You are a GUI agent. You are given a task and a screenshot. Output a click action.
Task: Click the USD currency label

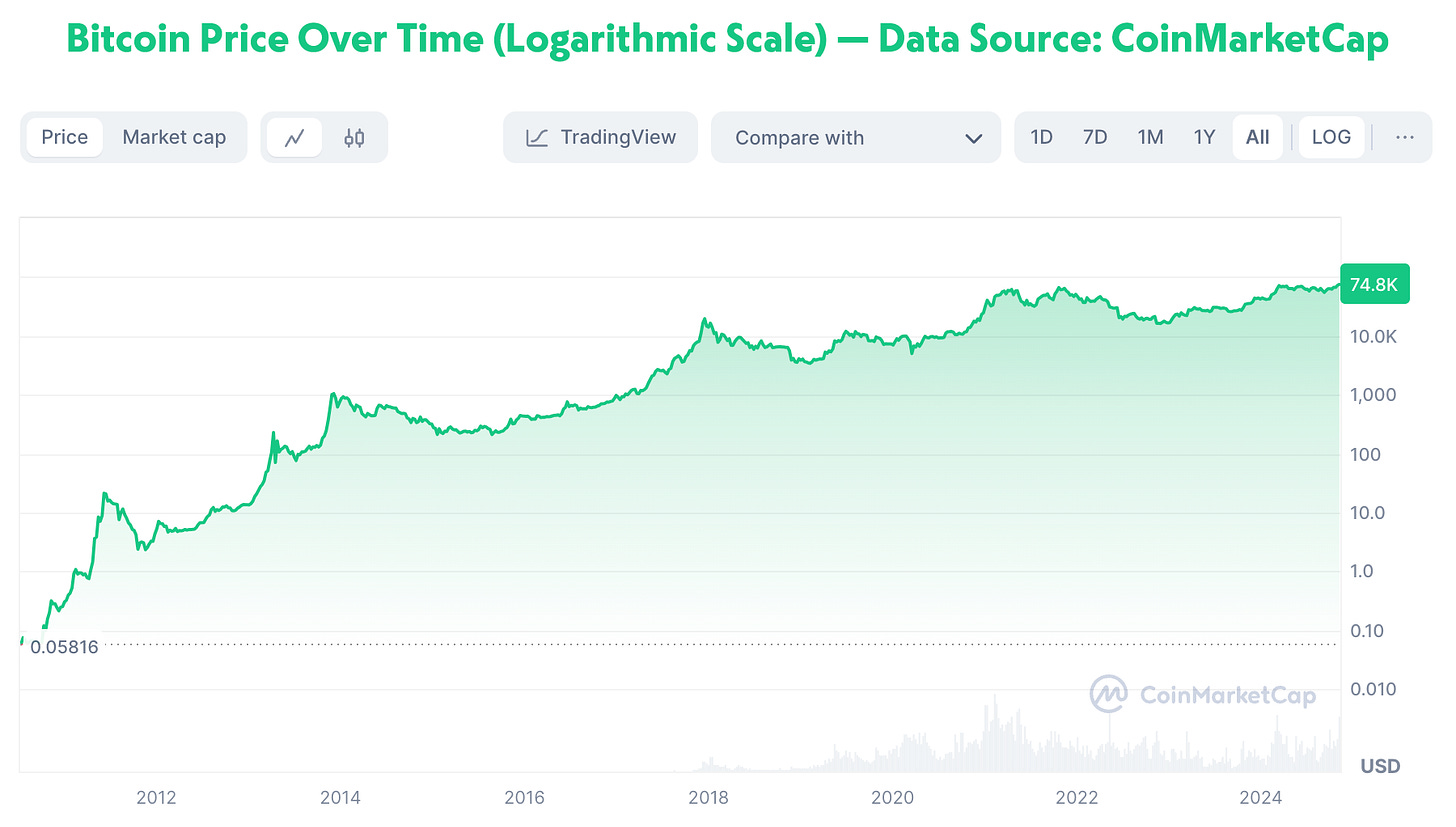(1380, 766)
